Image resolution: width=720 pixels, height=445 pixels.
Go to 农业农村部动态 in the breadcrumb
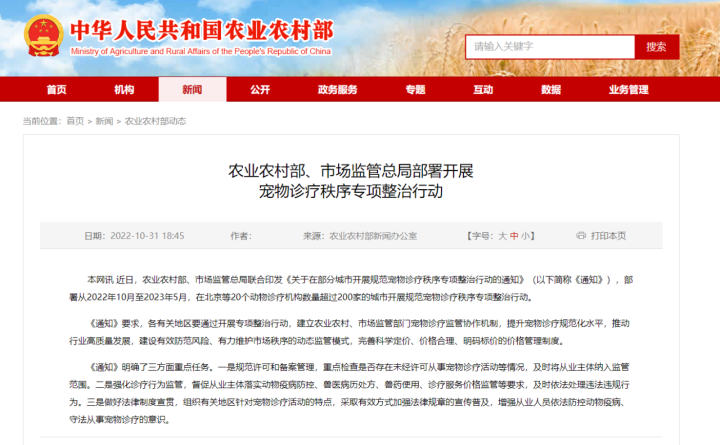click(x=155, y=121)
